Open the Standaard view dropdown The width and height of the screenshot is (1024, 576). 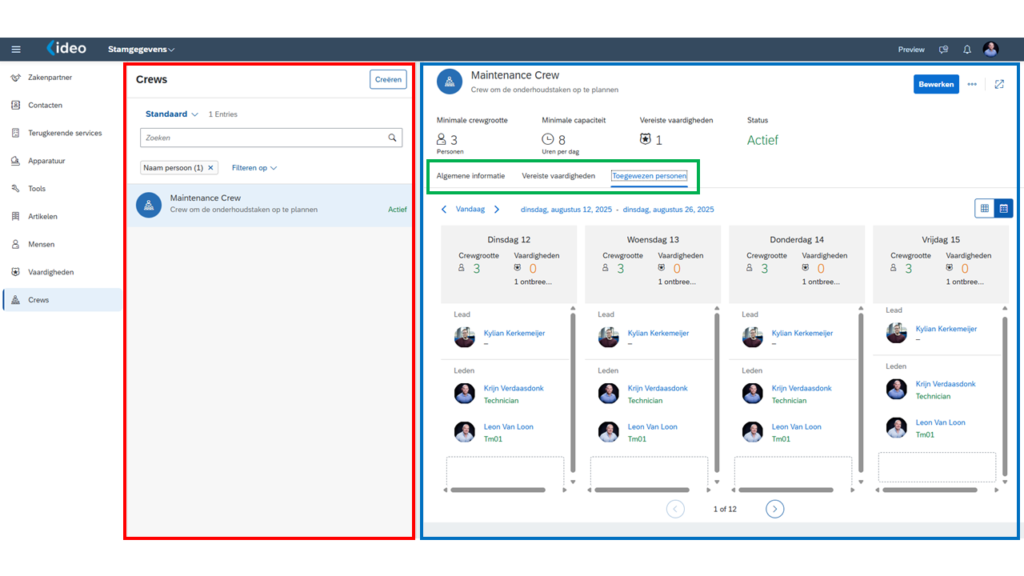(172, 115)
